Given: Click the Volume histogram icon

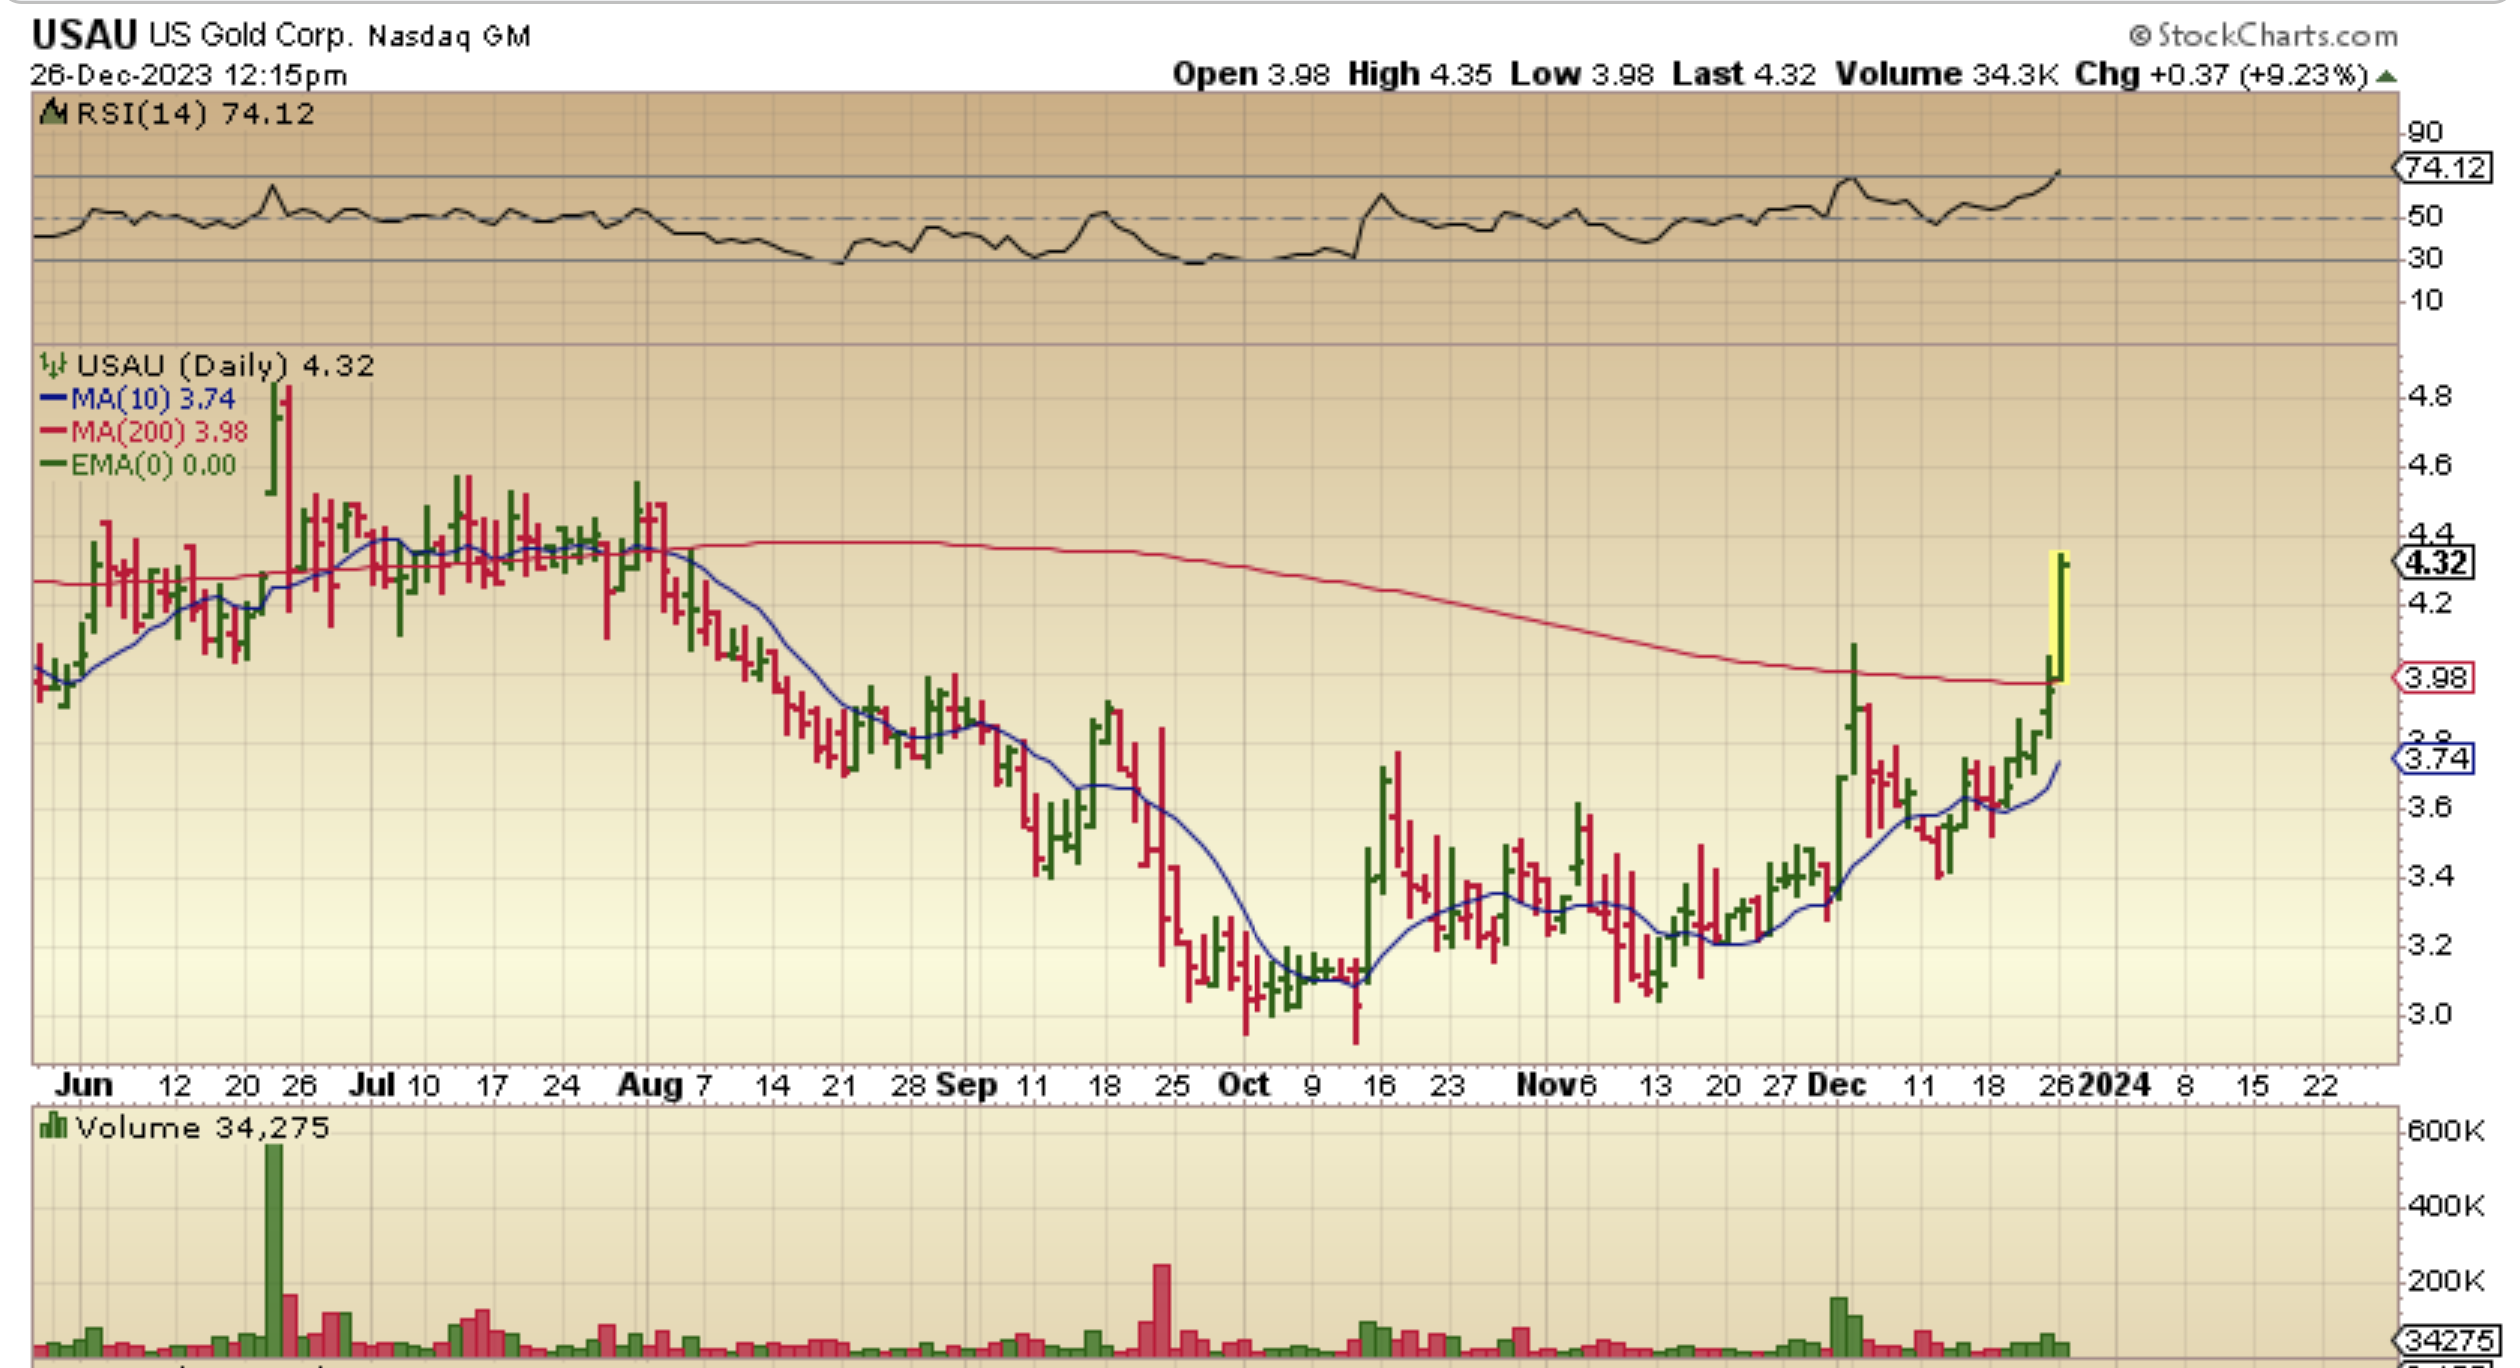Looking at the screenshot, I should point(52,1127).
